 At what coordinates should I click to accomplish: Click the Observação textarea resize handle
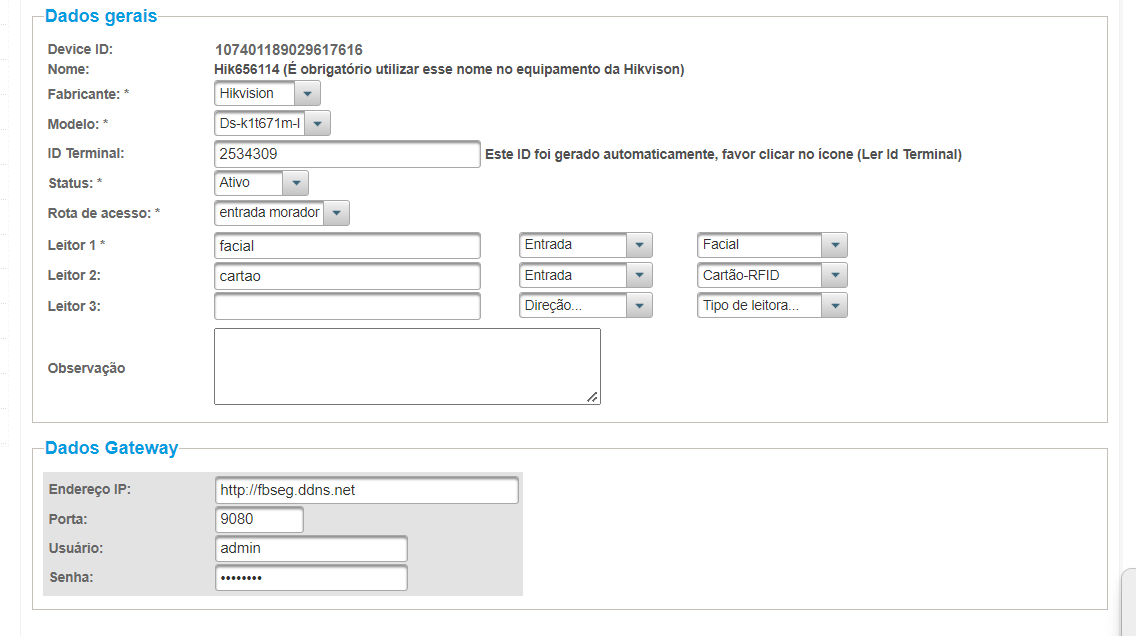pos(593,397)
